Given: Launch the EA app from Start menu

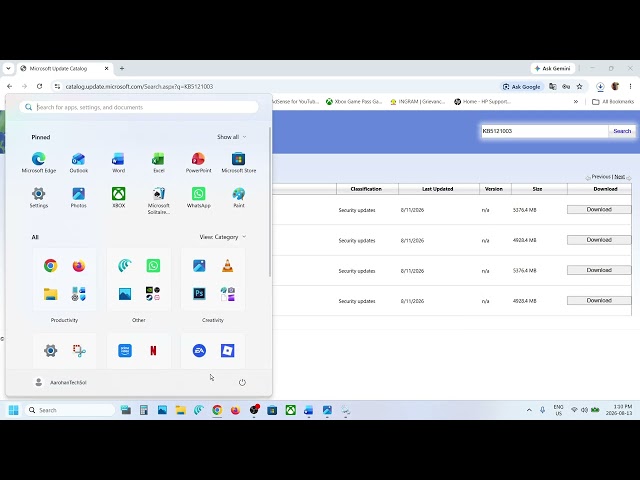Looking at the screenshot, I should point(199,351).
